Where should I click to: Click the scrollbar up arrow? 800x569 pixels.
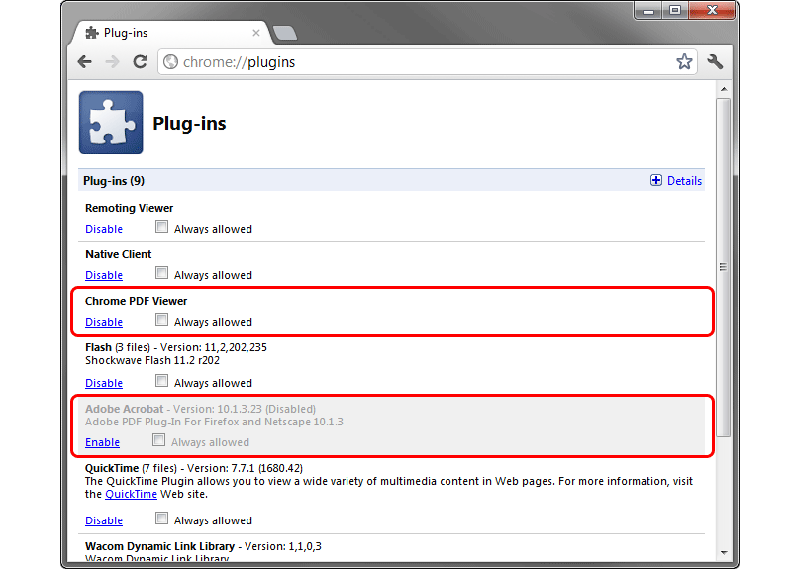coord(723,89)
